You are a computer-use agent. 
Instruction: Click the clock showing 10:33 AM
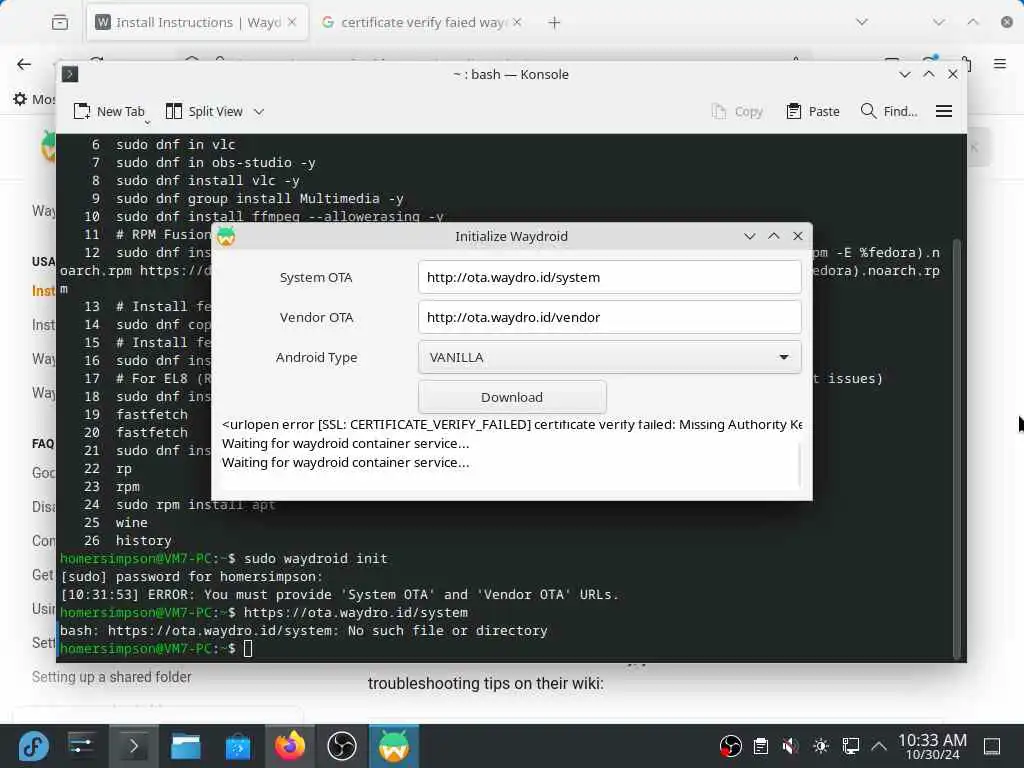[x=933, y=741]
